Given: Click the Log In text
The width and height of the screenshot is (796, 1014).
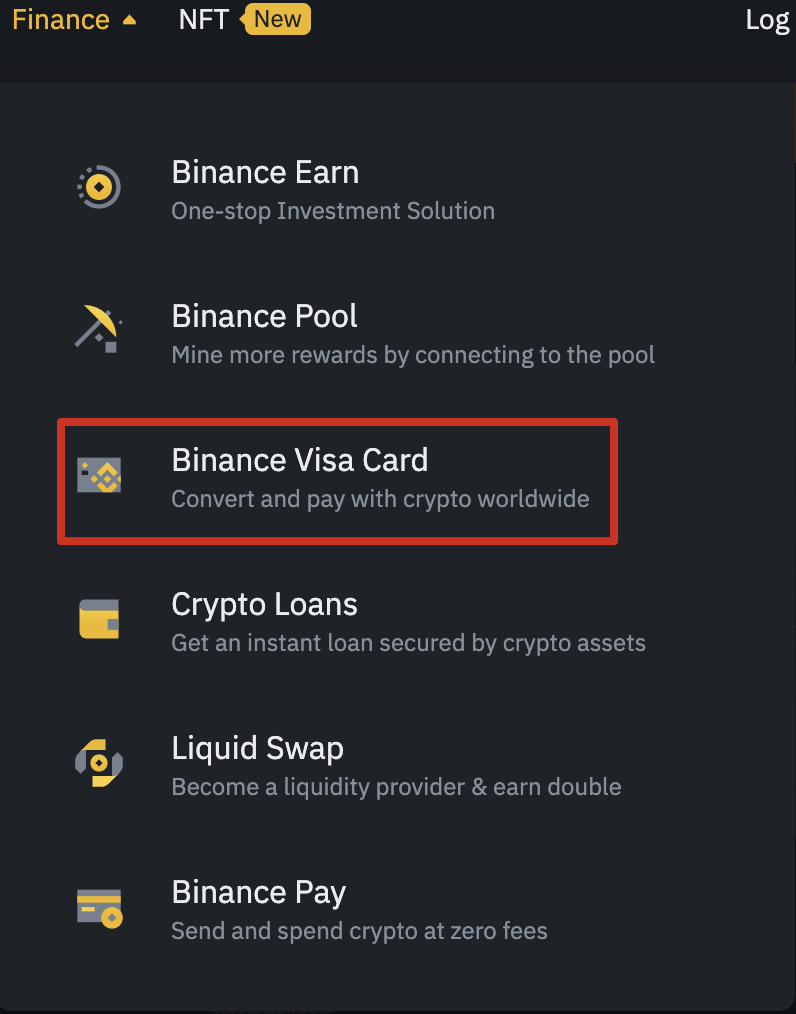Looking at the screenshot, I should (768, 18).
